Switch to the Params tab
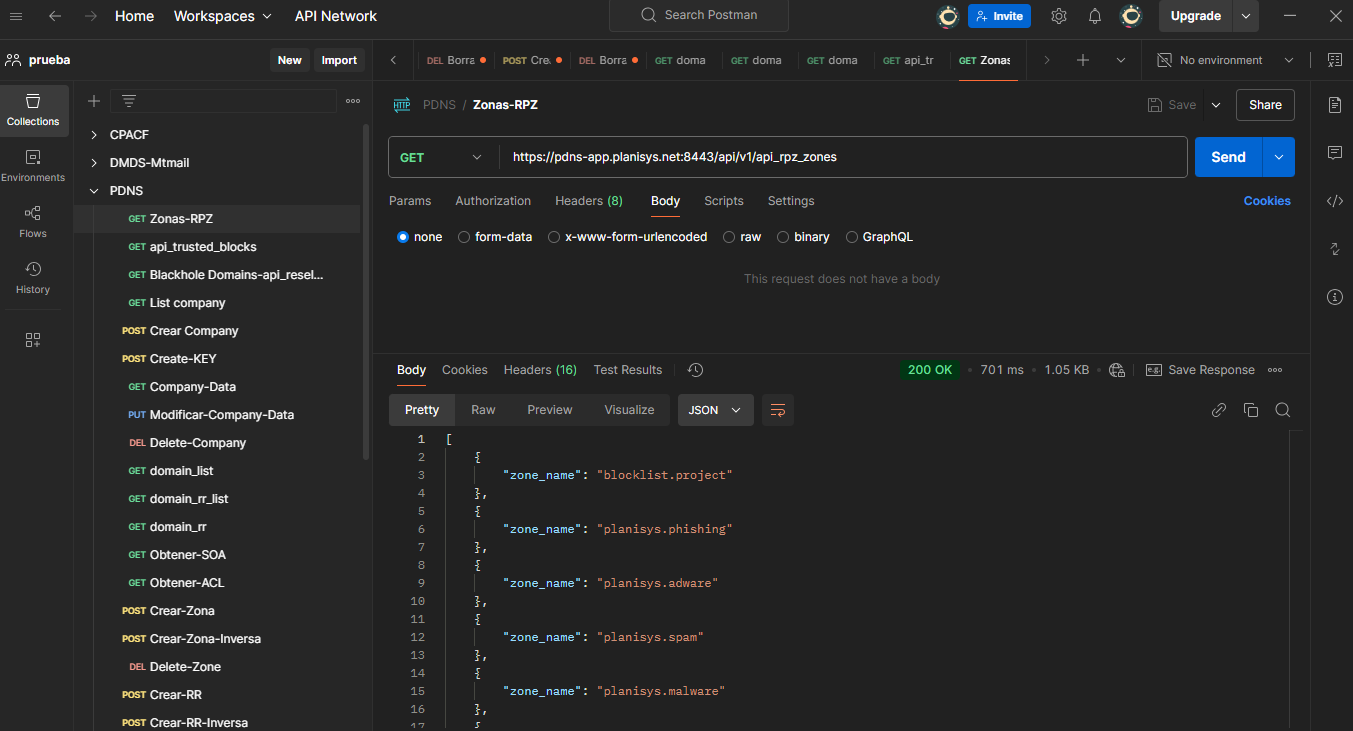Screen dimensions: 1353x731 pyautogui.click(x=410, y=201)
